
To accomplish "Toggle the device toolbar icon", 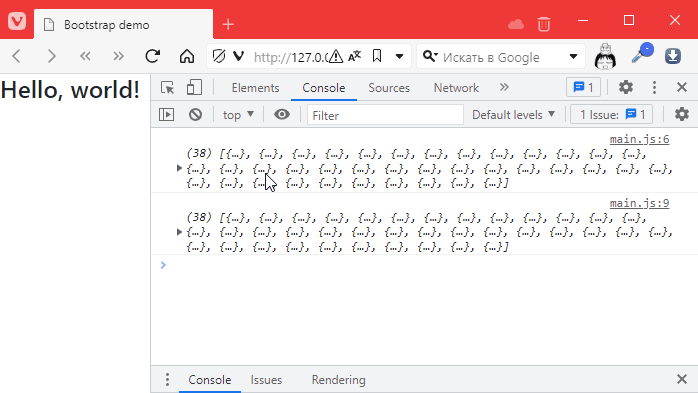I will 194,88.
